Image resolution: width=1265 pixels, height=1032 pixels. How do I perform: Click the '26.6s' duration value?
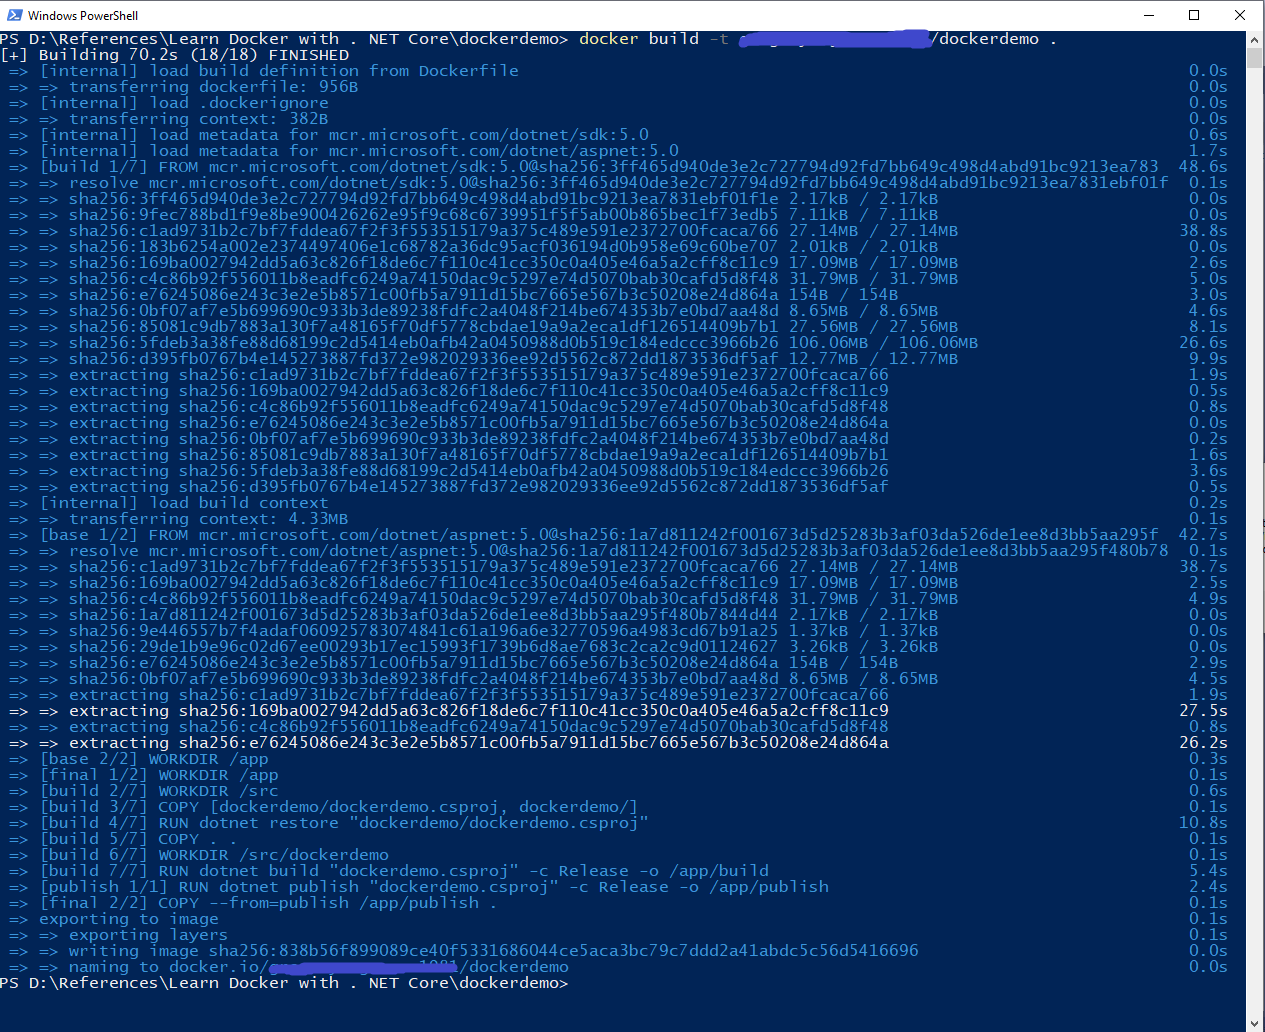[x=1204, y=343]
